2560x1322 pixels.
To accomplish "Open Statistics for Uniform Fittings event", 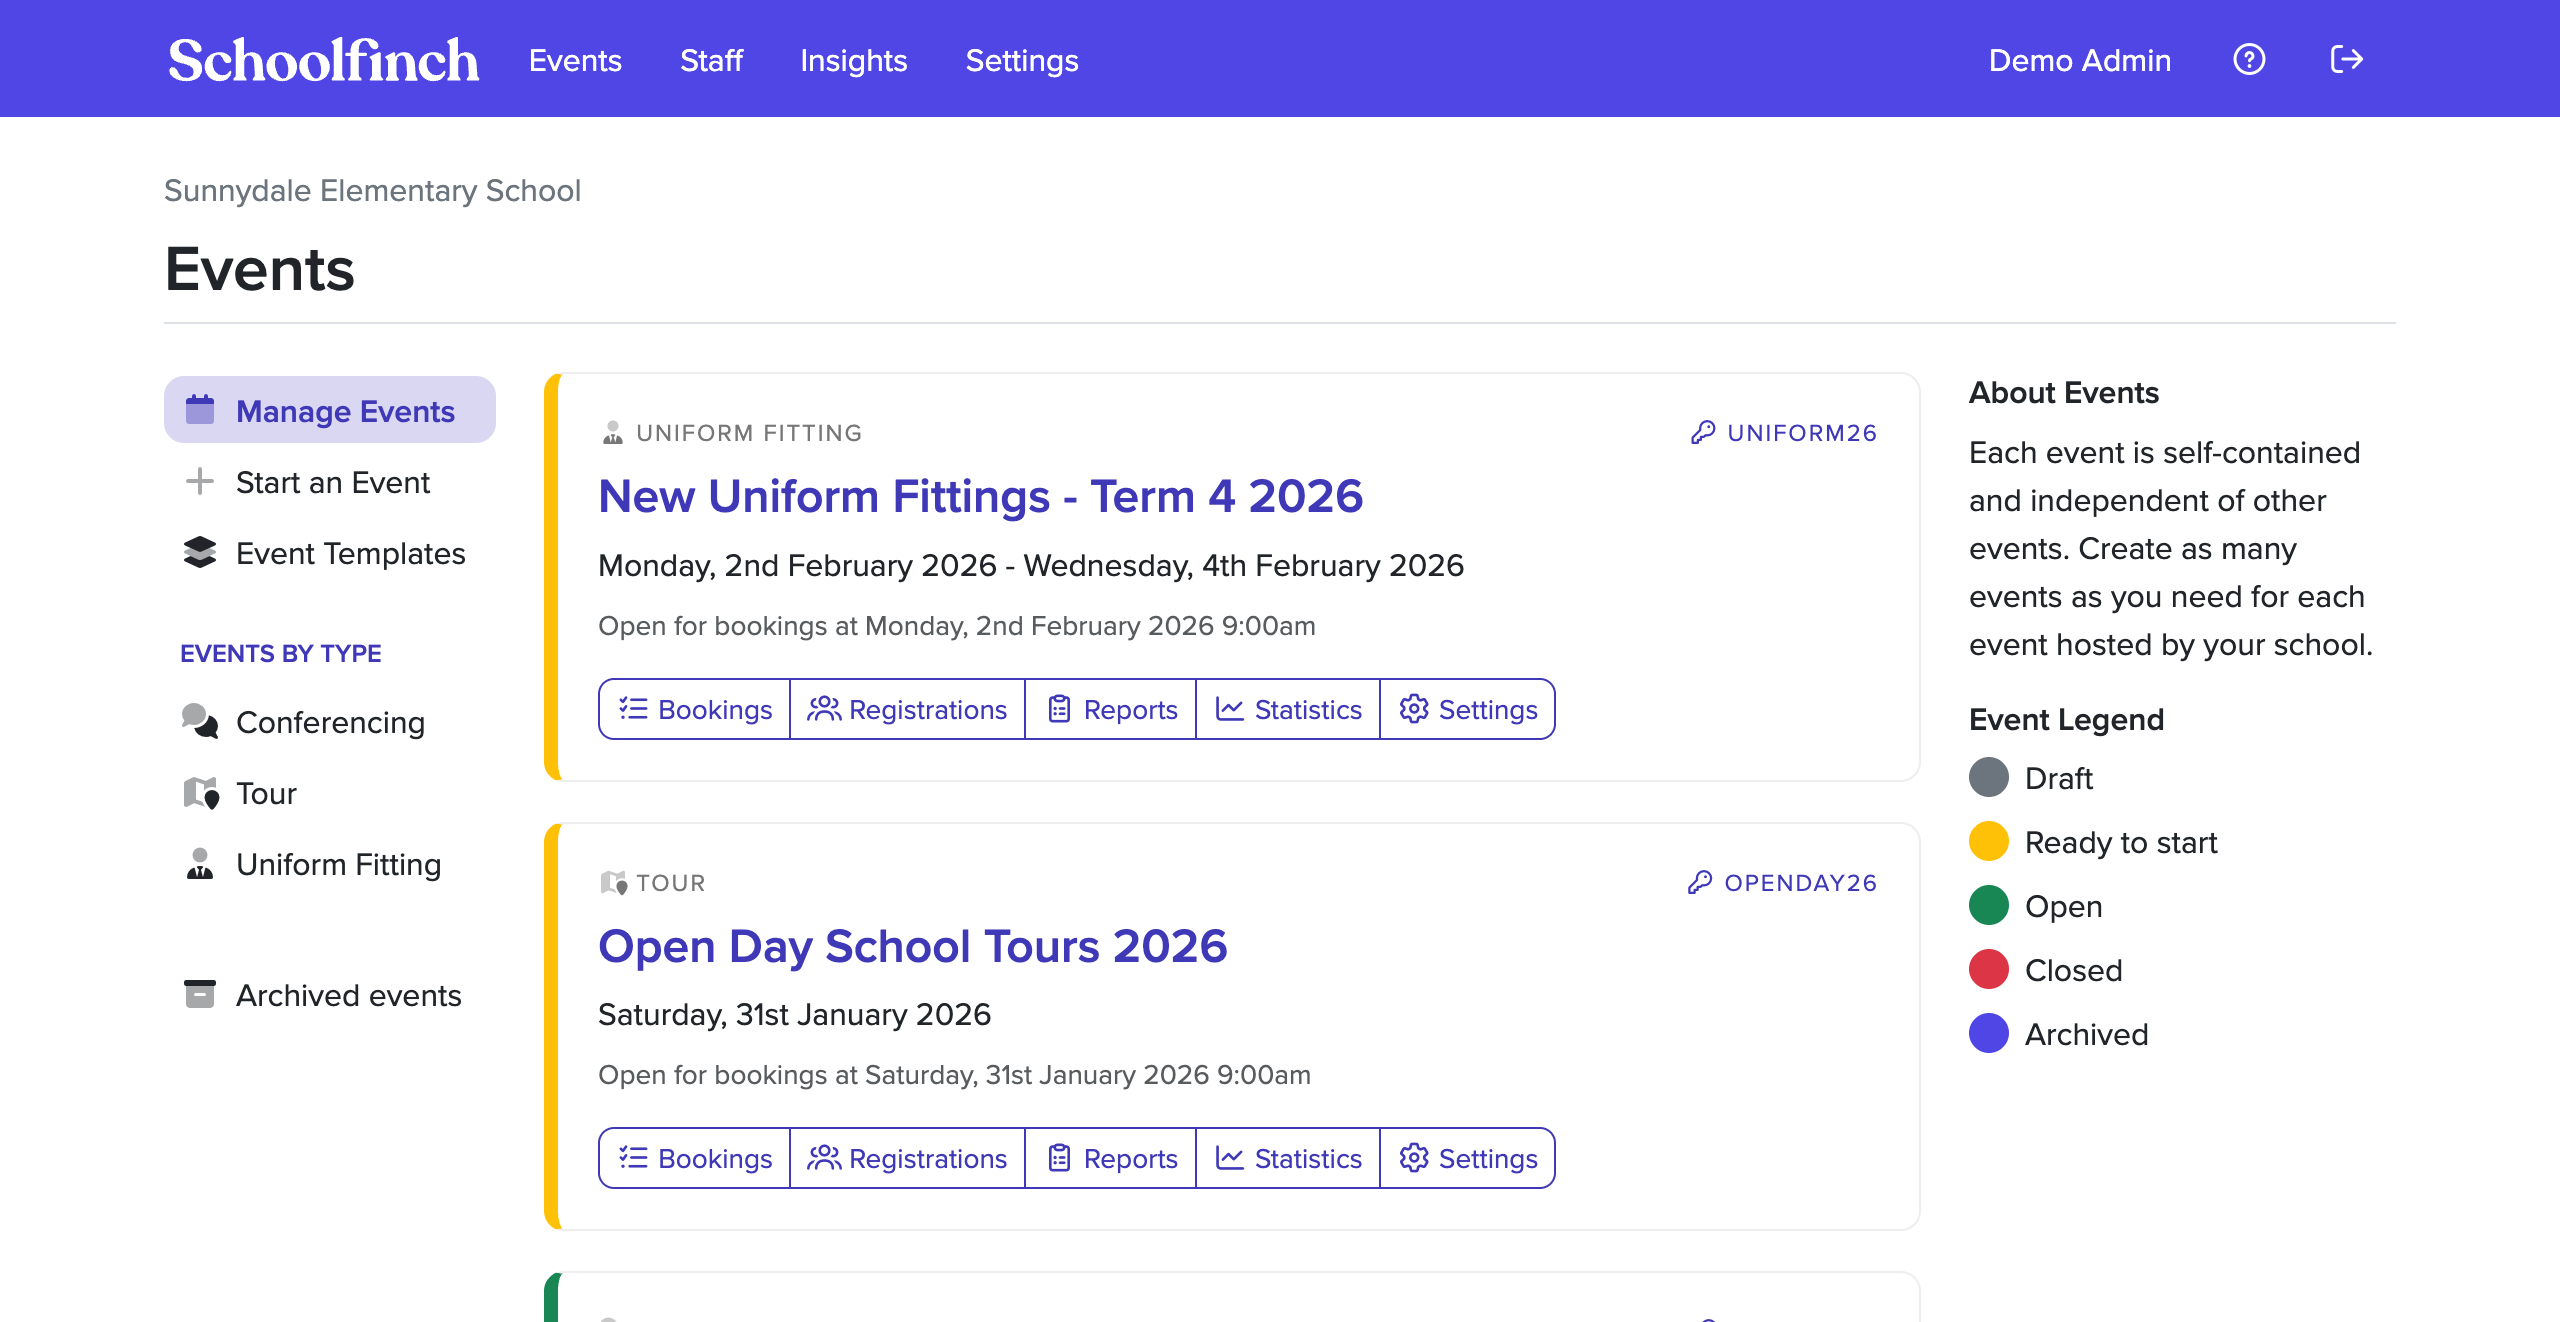I will (1288, 709).
